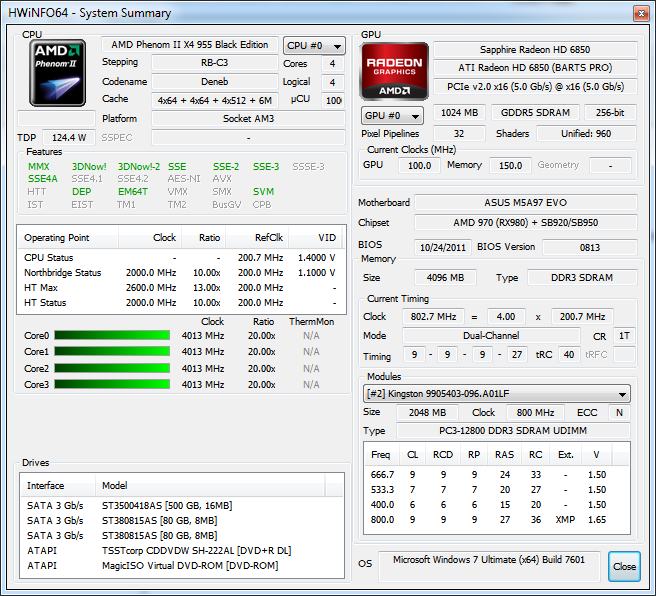Select the HT Status row
This screenshot has width=656, height=596.
click(180, 303)
